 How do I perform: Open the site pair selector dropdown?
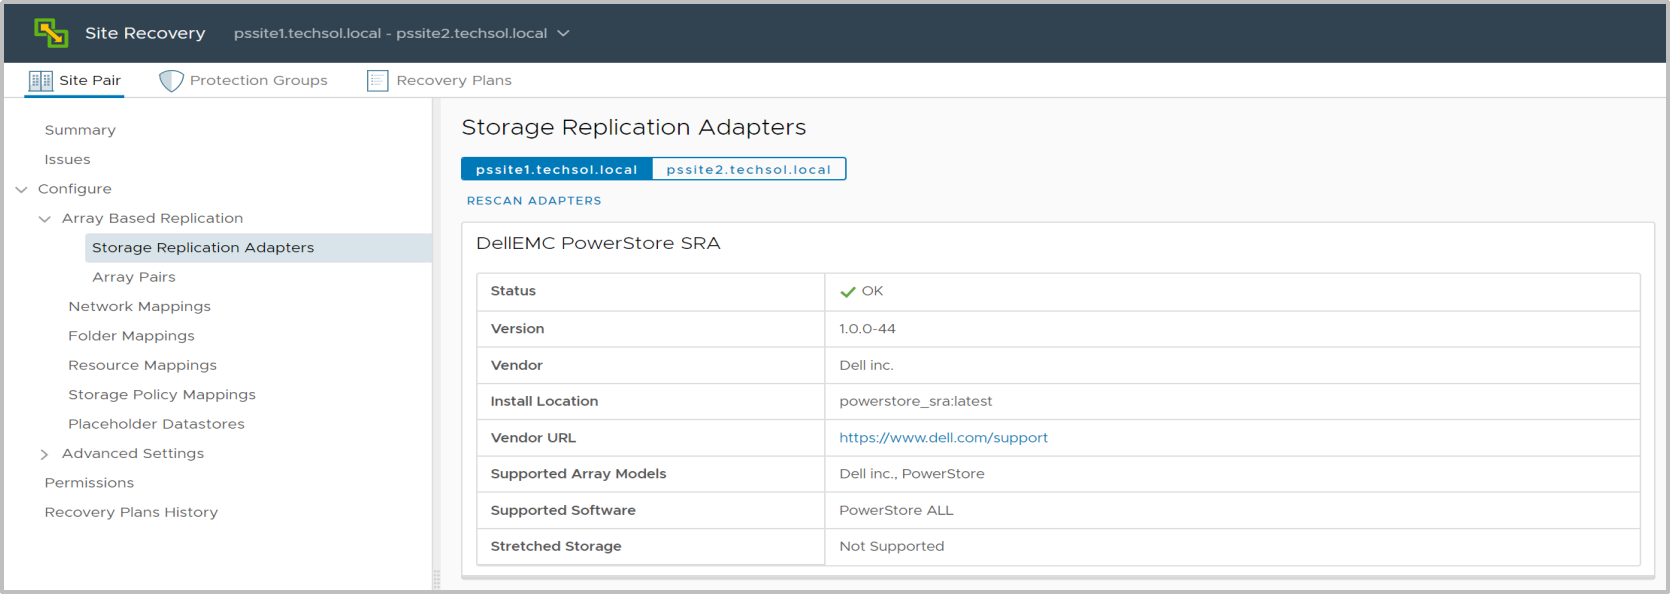(x=563, y=33)
